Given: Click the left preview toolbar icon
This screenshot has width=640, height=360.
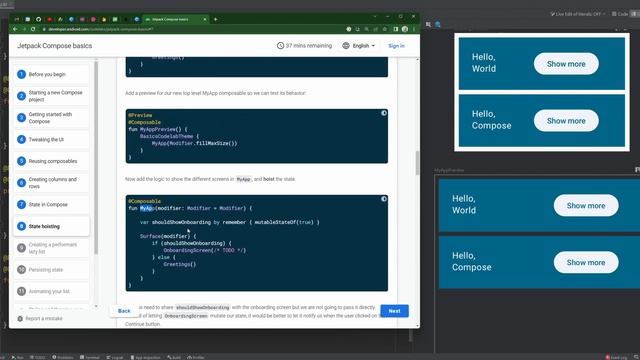Looking at the screenshot, I should click(x=428, y=24).
